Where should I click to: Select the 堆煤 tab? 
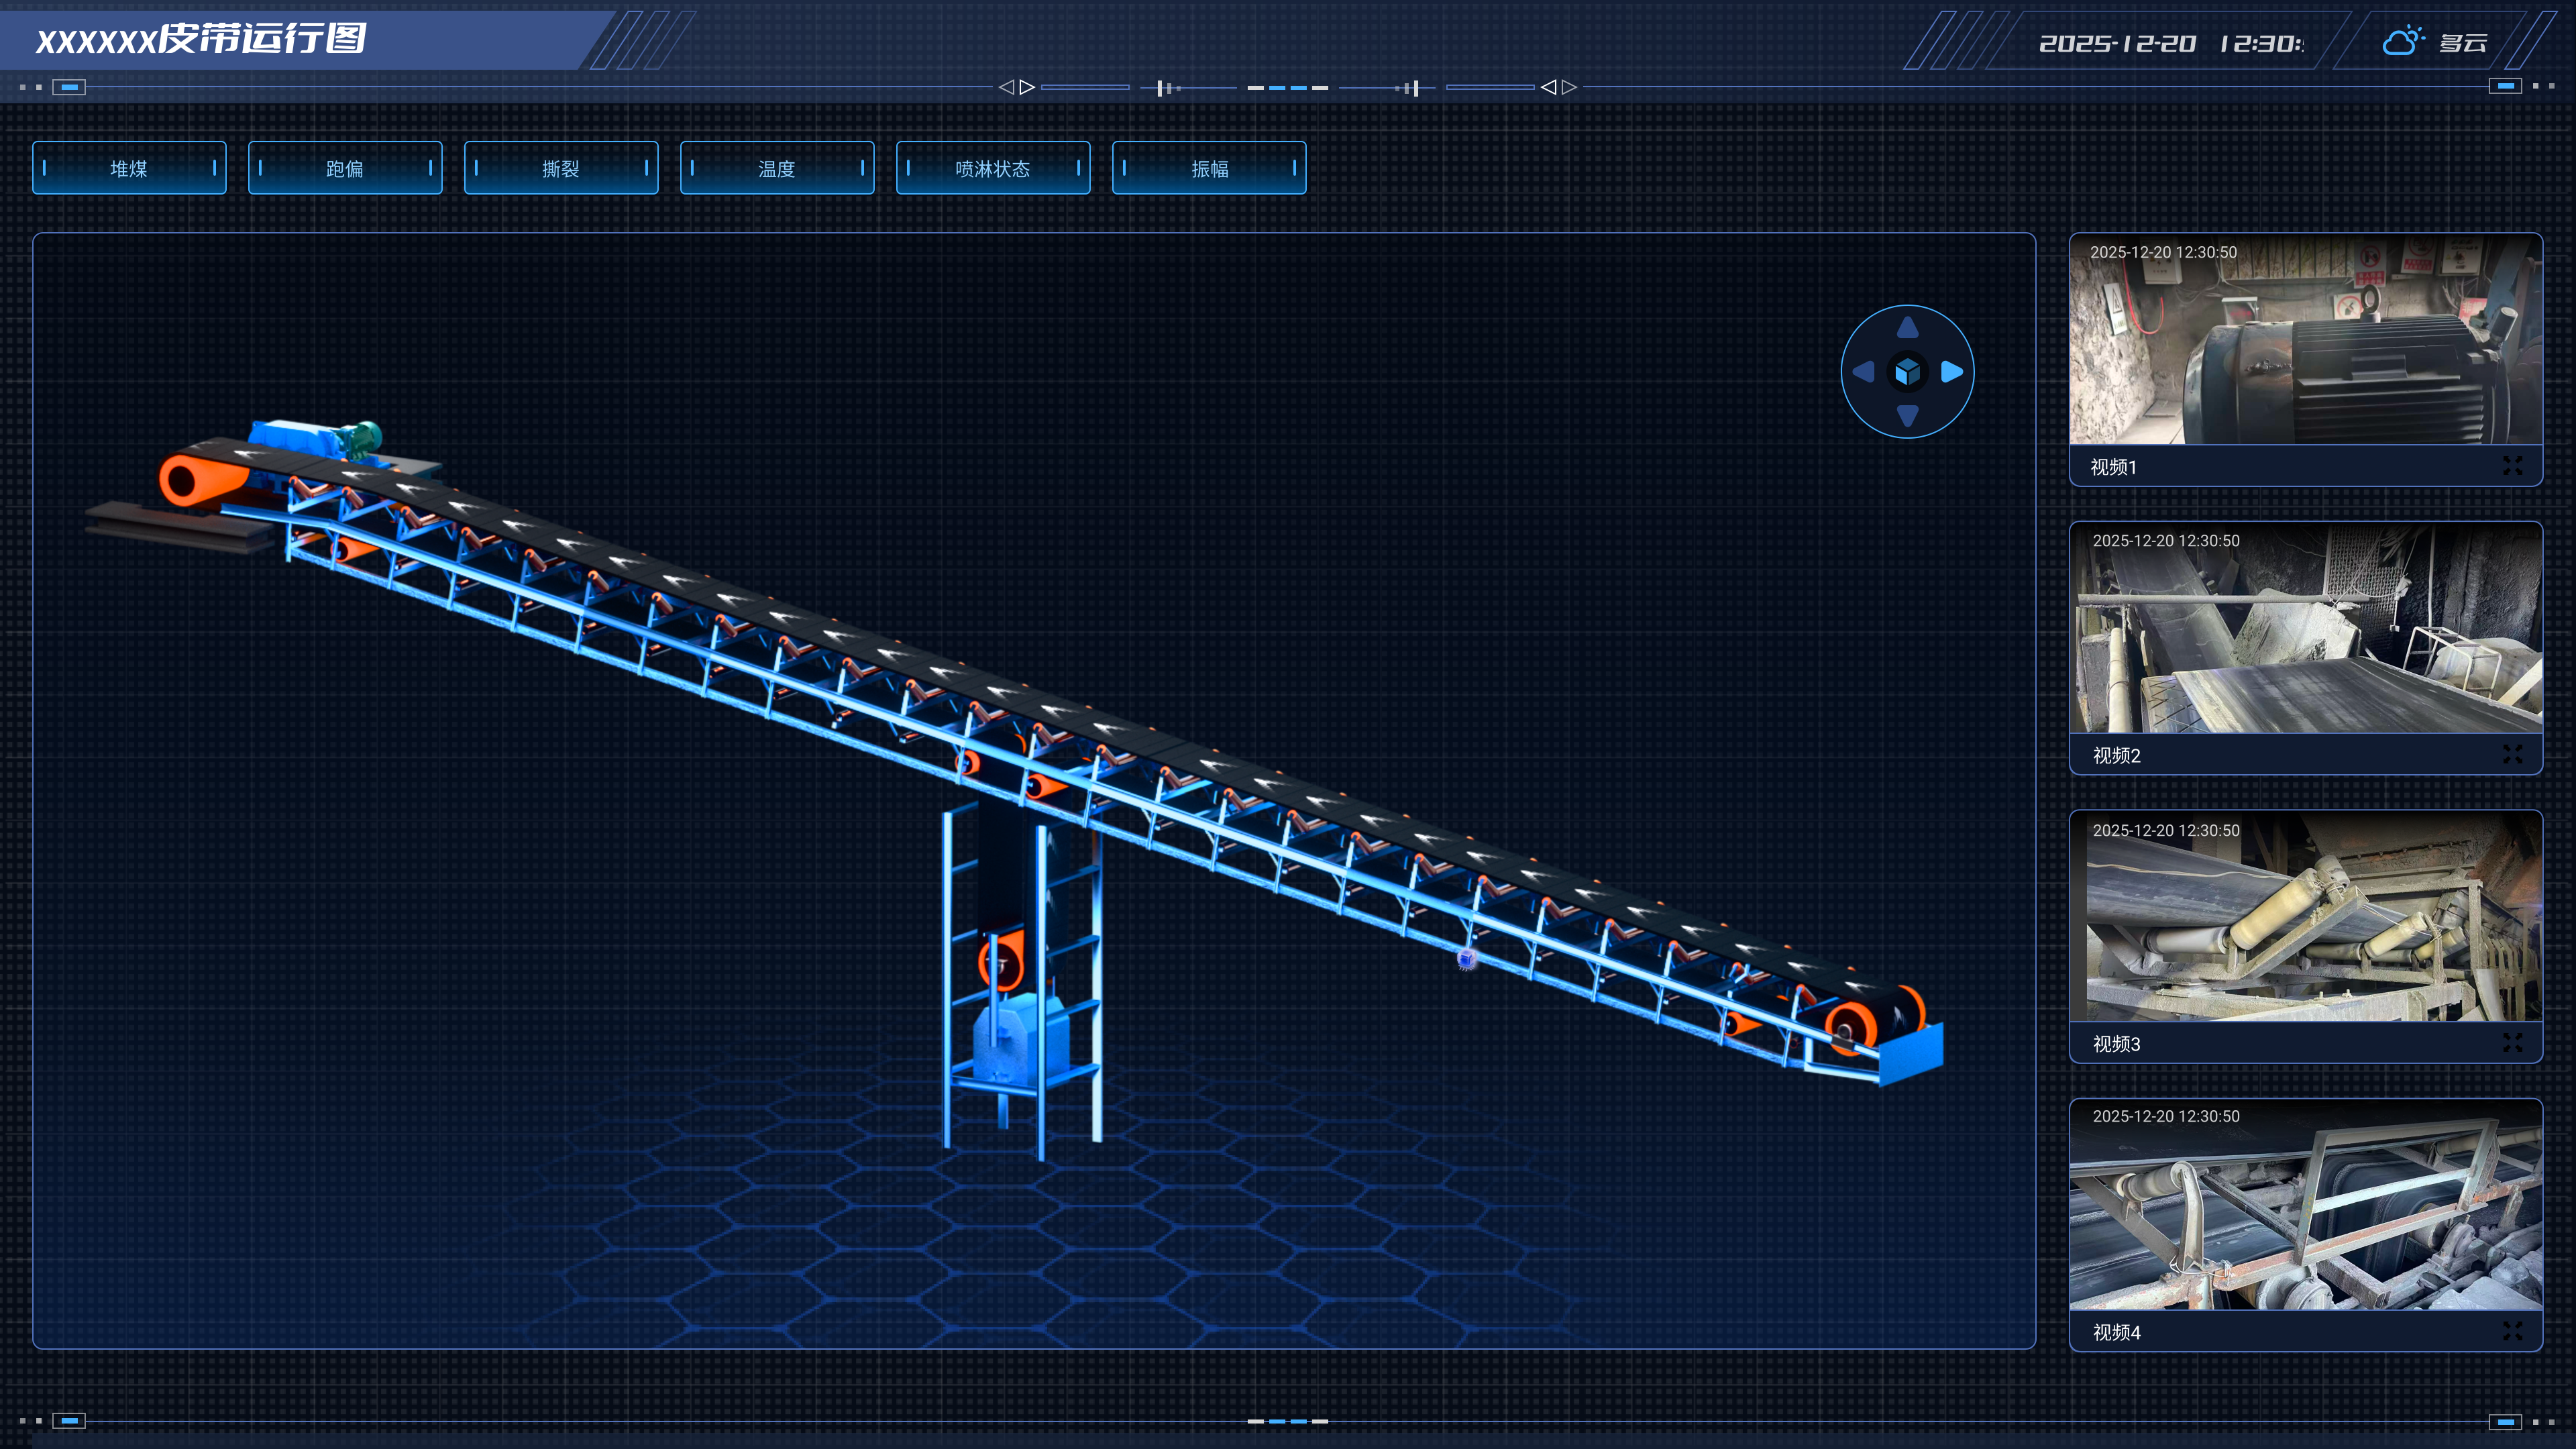coord(129,168)
